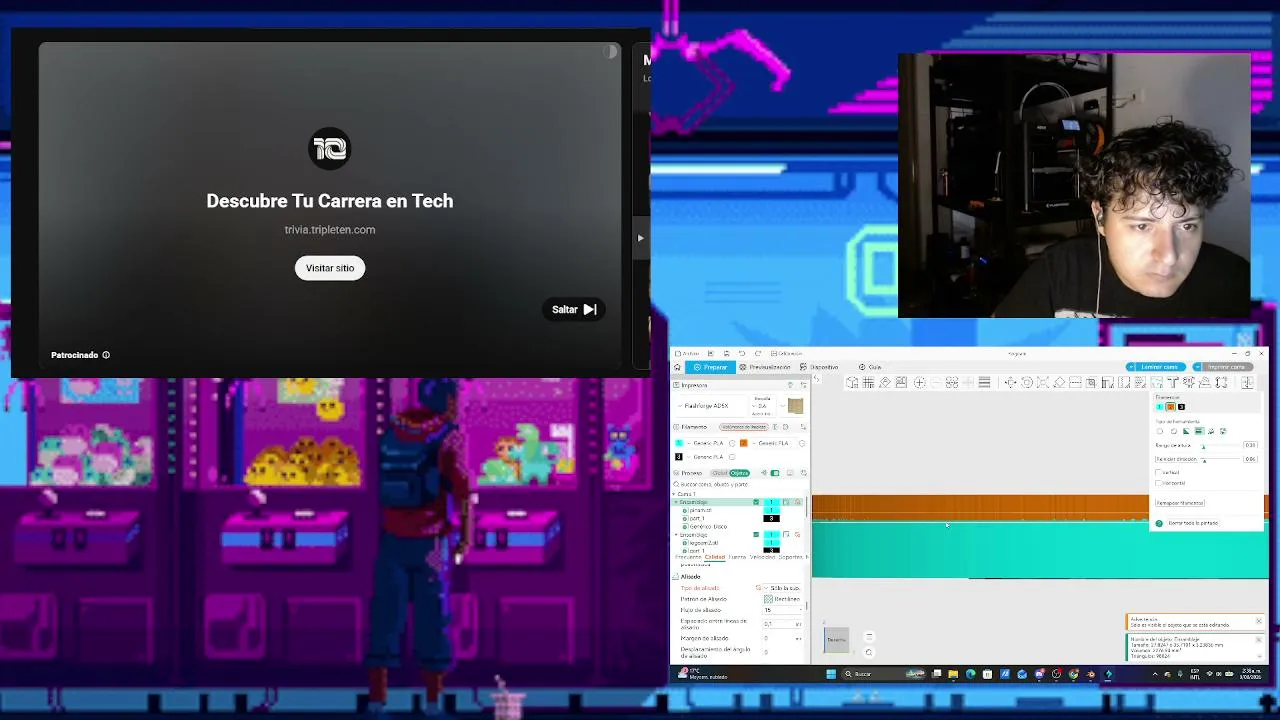Switch to the Previsualización tab
This screenshot has width=1280, height=720.
[764, 367]
